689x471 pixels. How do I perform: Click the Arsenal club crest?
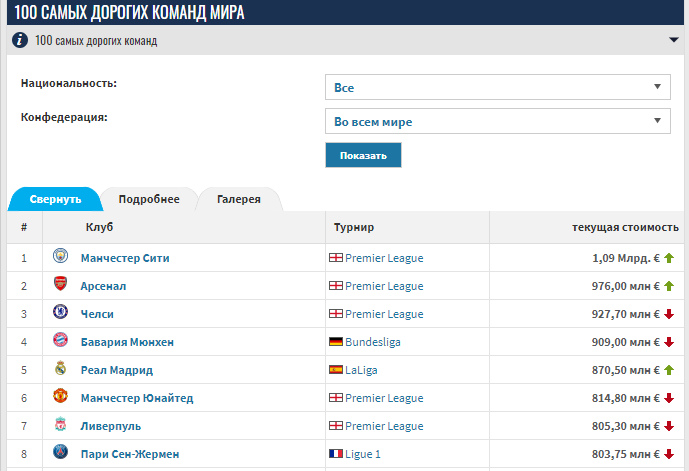point(60,284)
